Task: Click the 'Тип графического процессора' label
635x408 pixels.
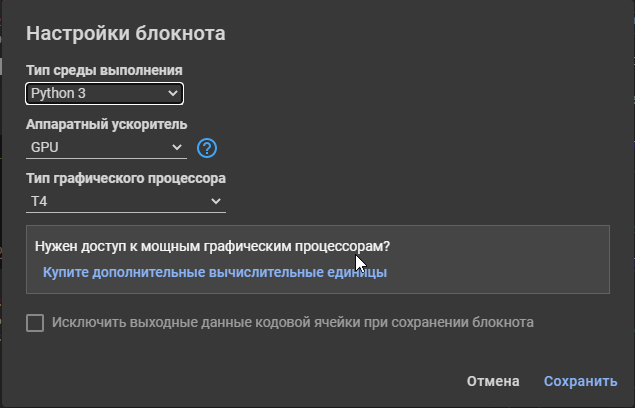Action: (126, 179)
